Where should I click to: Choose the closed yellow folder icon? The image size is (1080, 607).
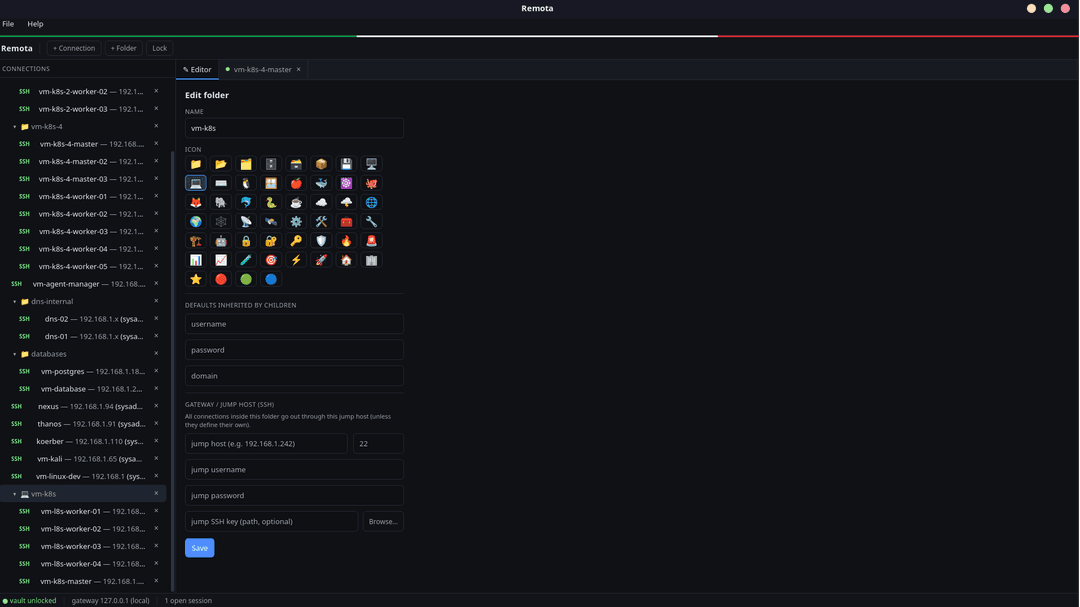point(196,164)
